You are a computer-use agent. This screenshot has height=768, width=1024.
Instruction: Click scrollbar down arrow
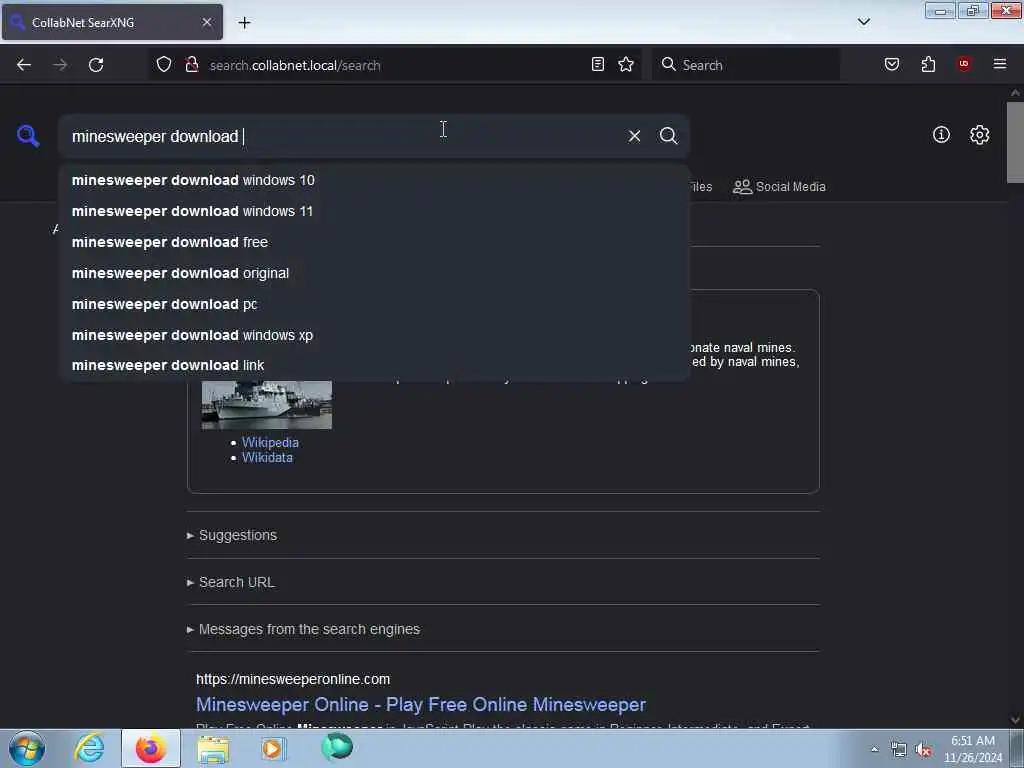pos(1015,720)
